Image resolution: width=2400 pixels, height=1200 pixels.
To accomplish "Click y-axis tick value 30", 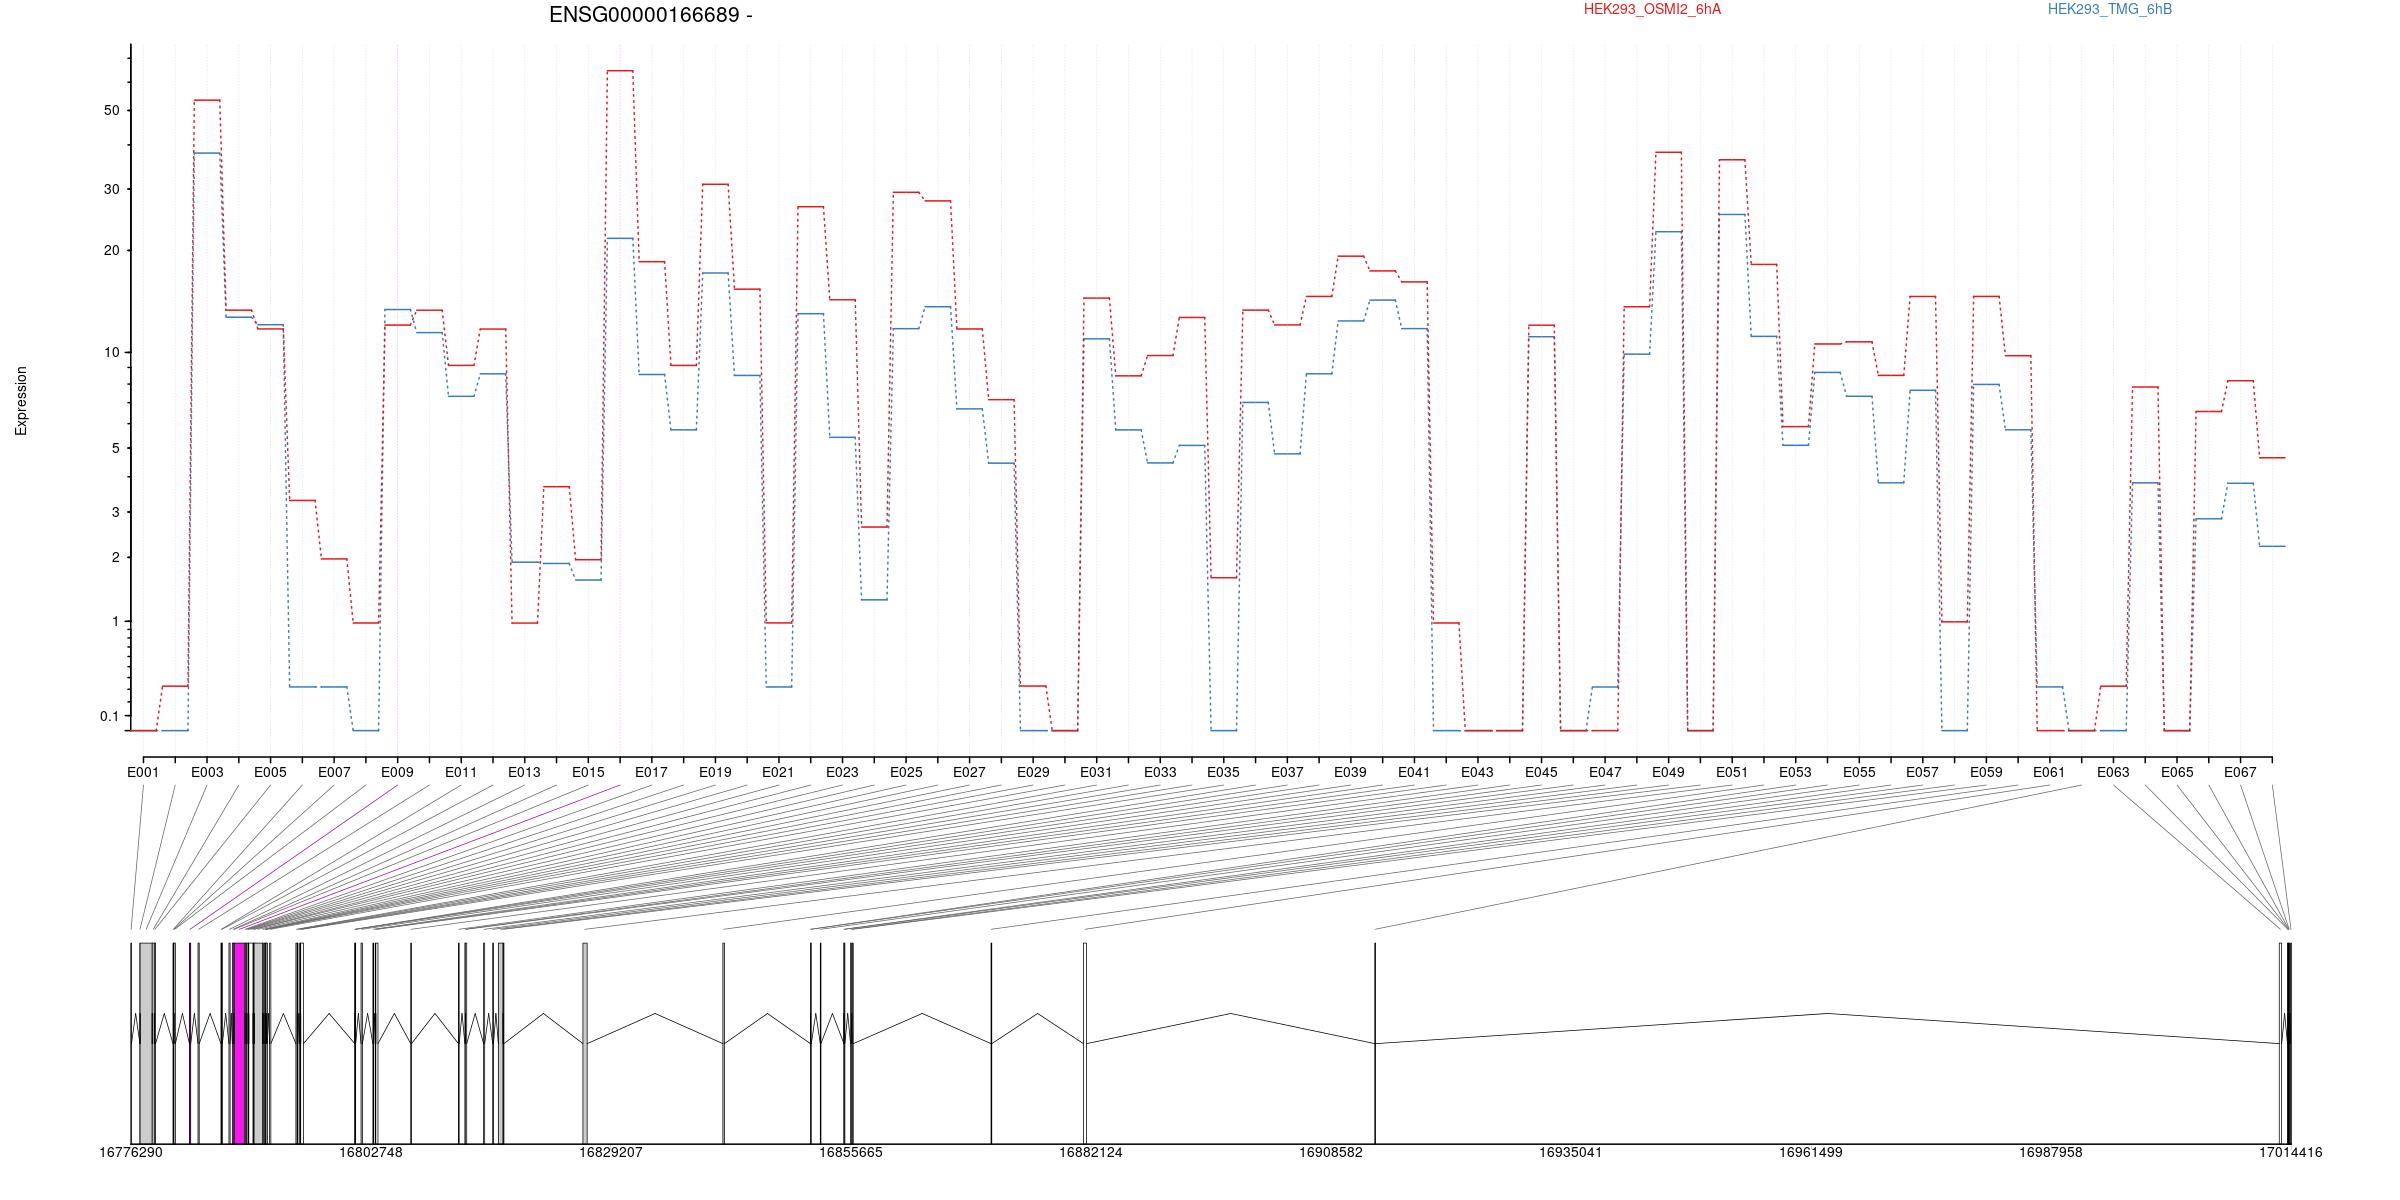I will [x=111, y=190].
